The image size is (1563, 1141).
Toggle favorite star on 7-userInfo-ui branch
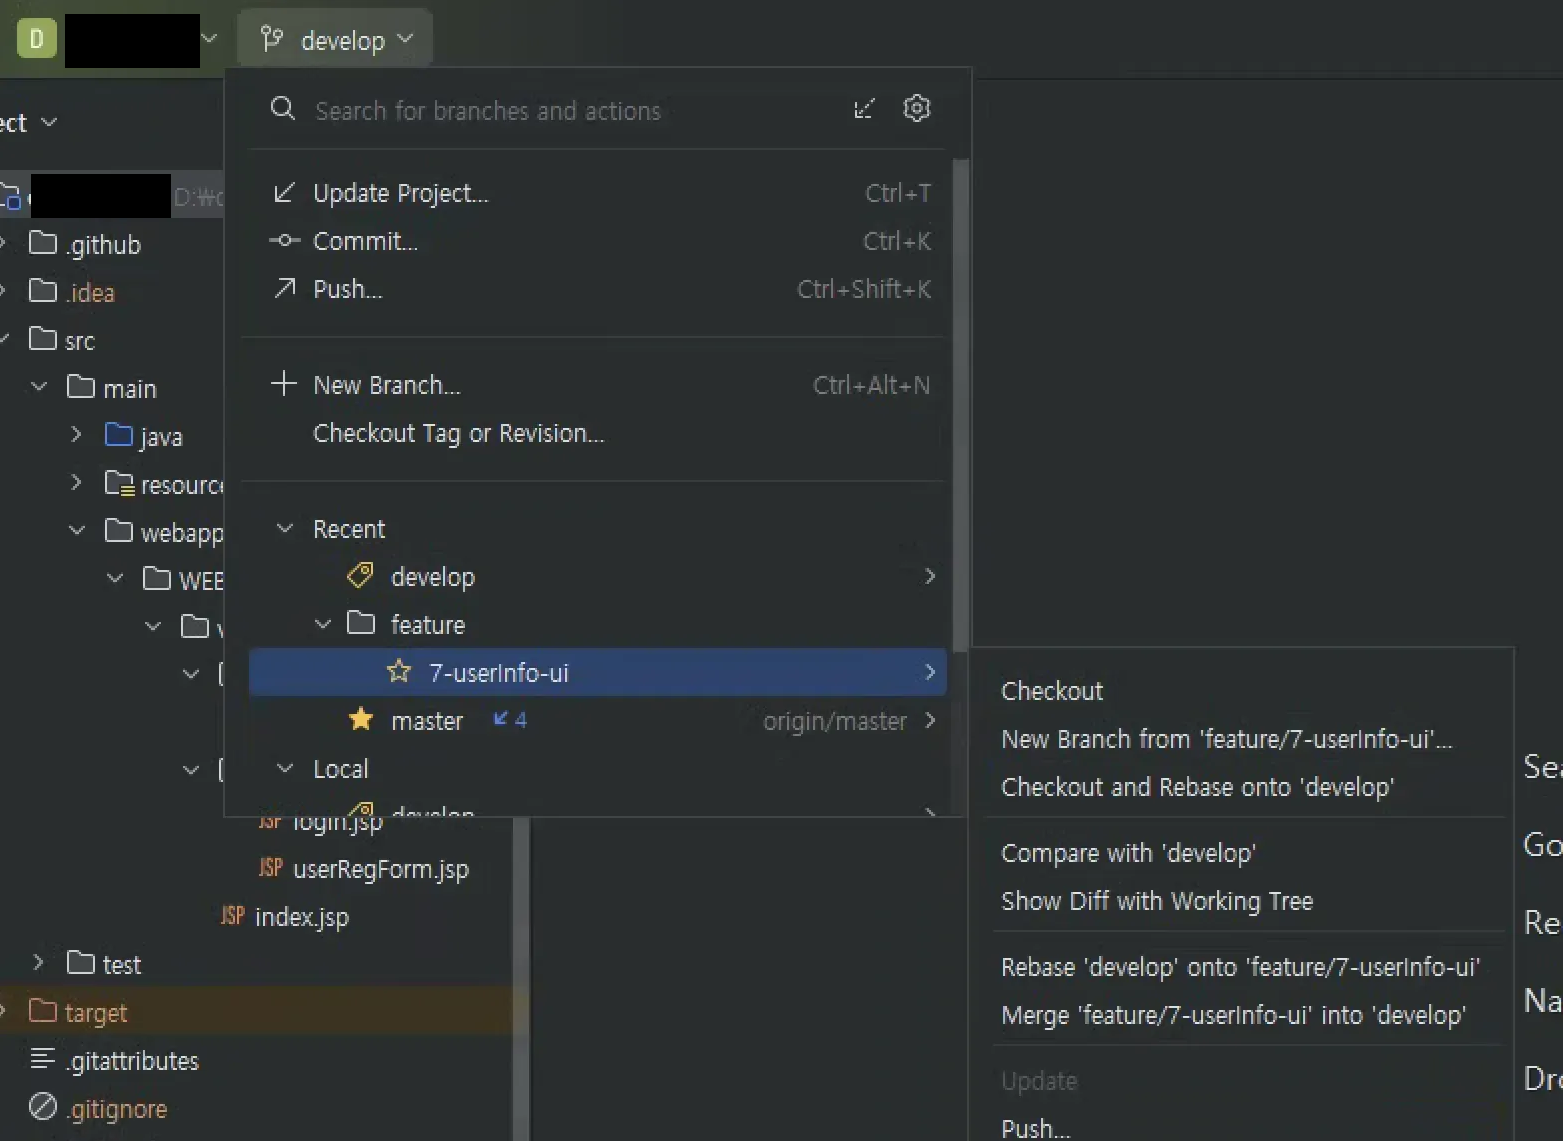[x=399, y=672]
